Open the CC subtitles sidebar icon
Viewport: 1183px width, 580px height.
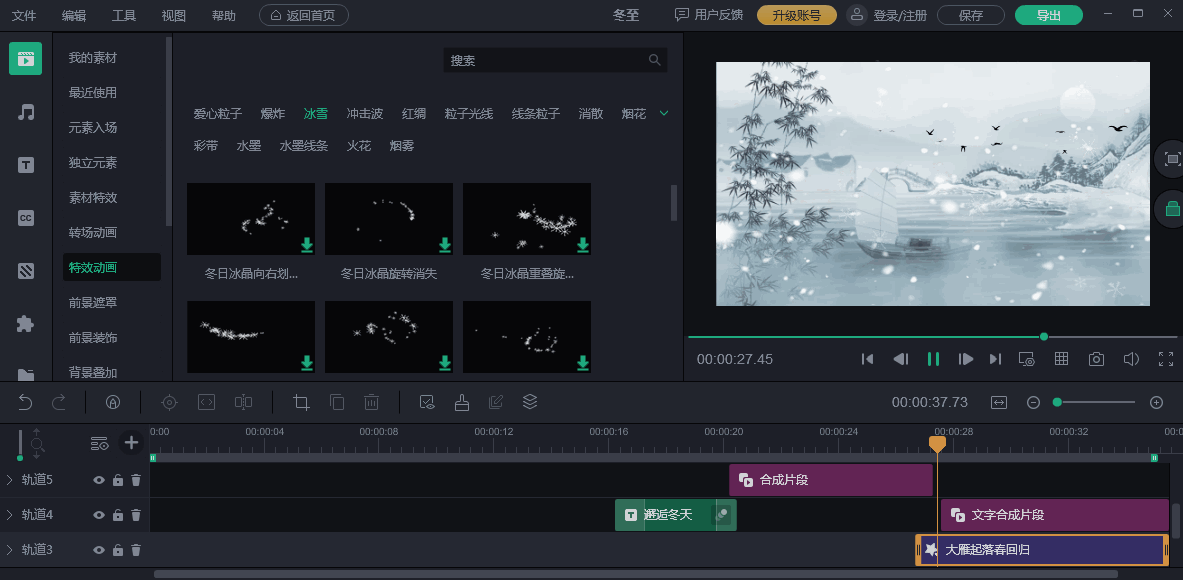tap(26, 218)
